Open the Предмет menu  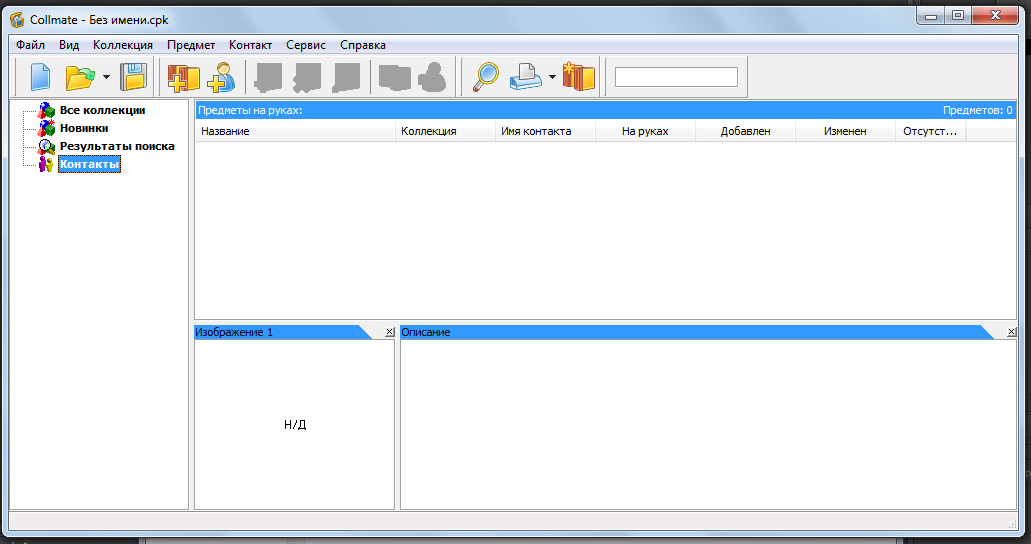[x=191, y=45]
